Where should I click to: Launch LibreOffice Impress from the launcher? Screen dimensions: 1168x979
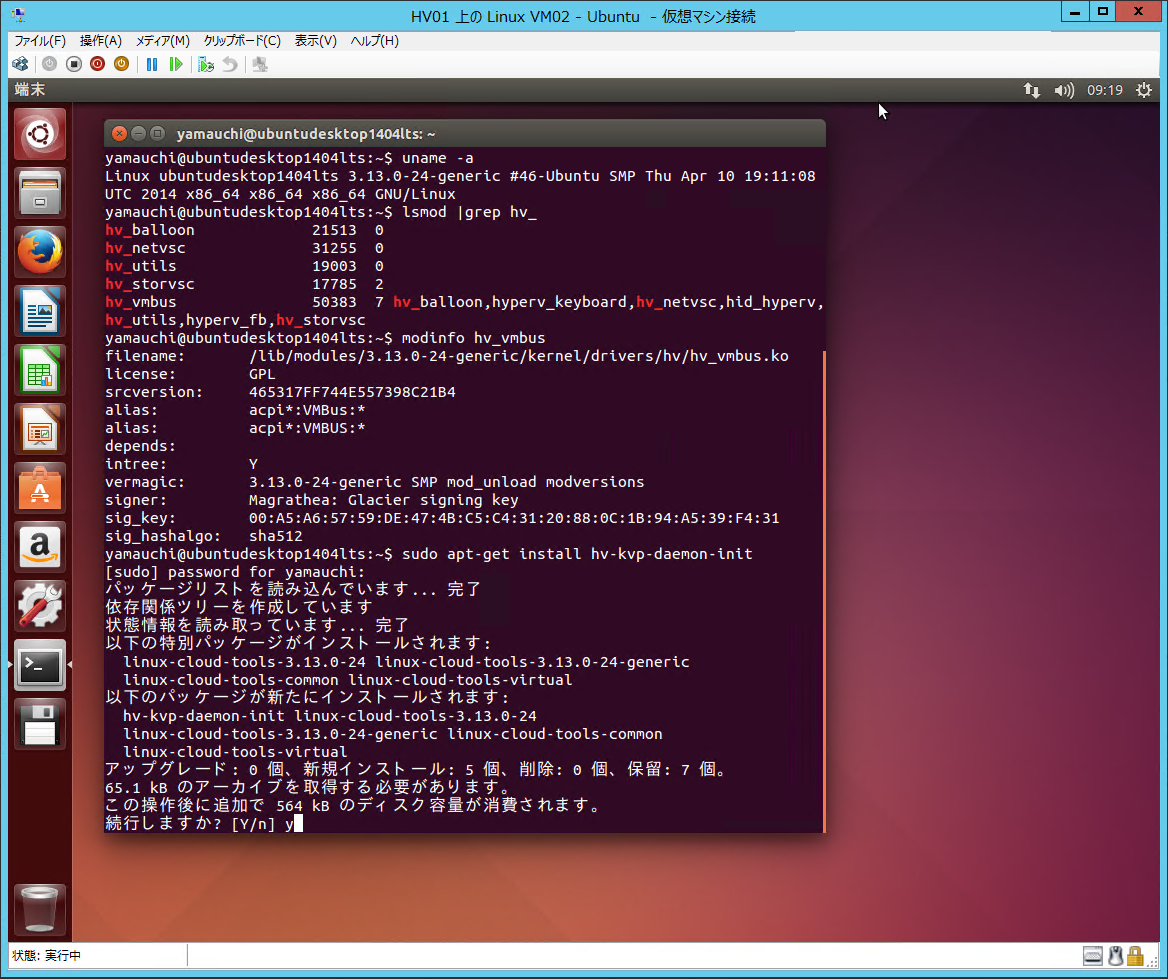pos(40,429)
